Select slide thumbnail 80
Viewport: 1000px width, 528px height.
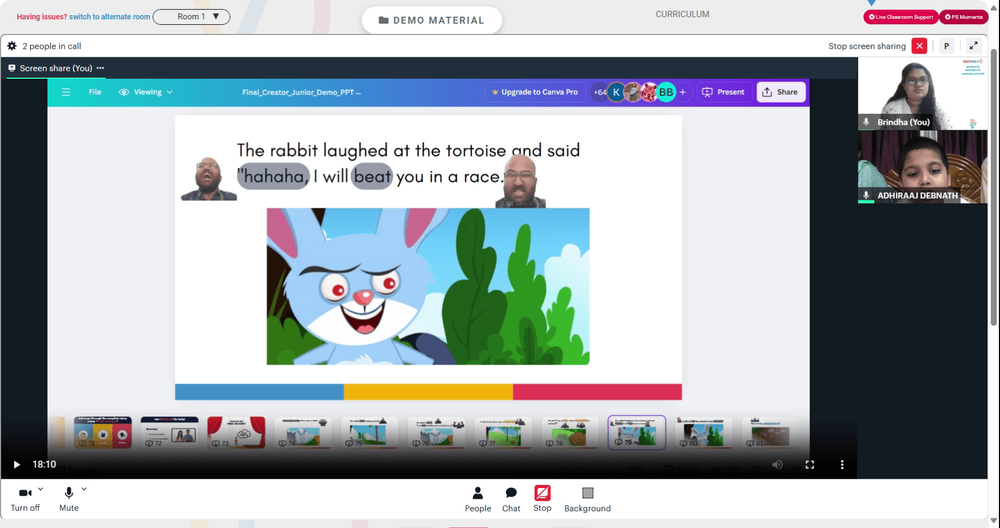[x=703, y=432]
